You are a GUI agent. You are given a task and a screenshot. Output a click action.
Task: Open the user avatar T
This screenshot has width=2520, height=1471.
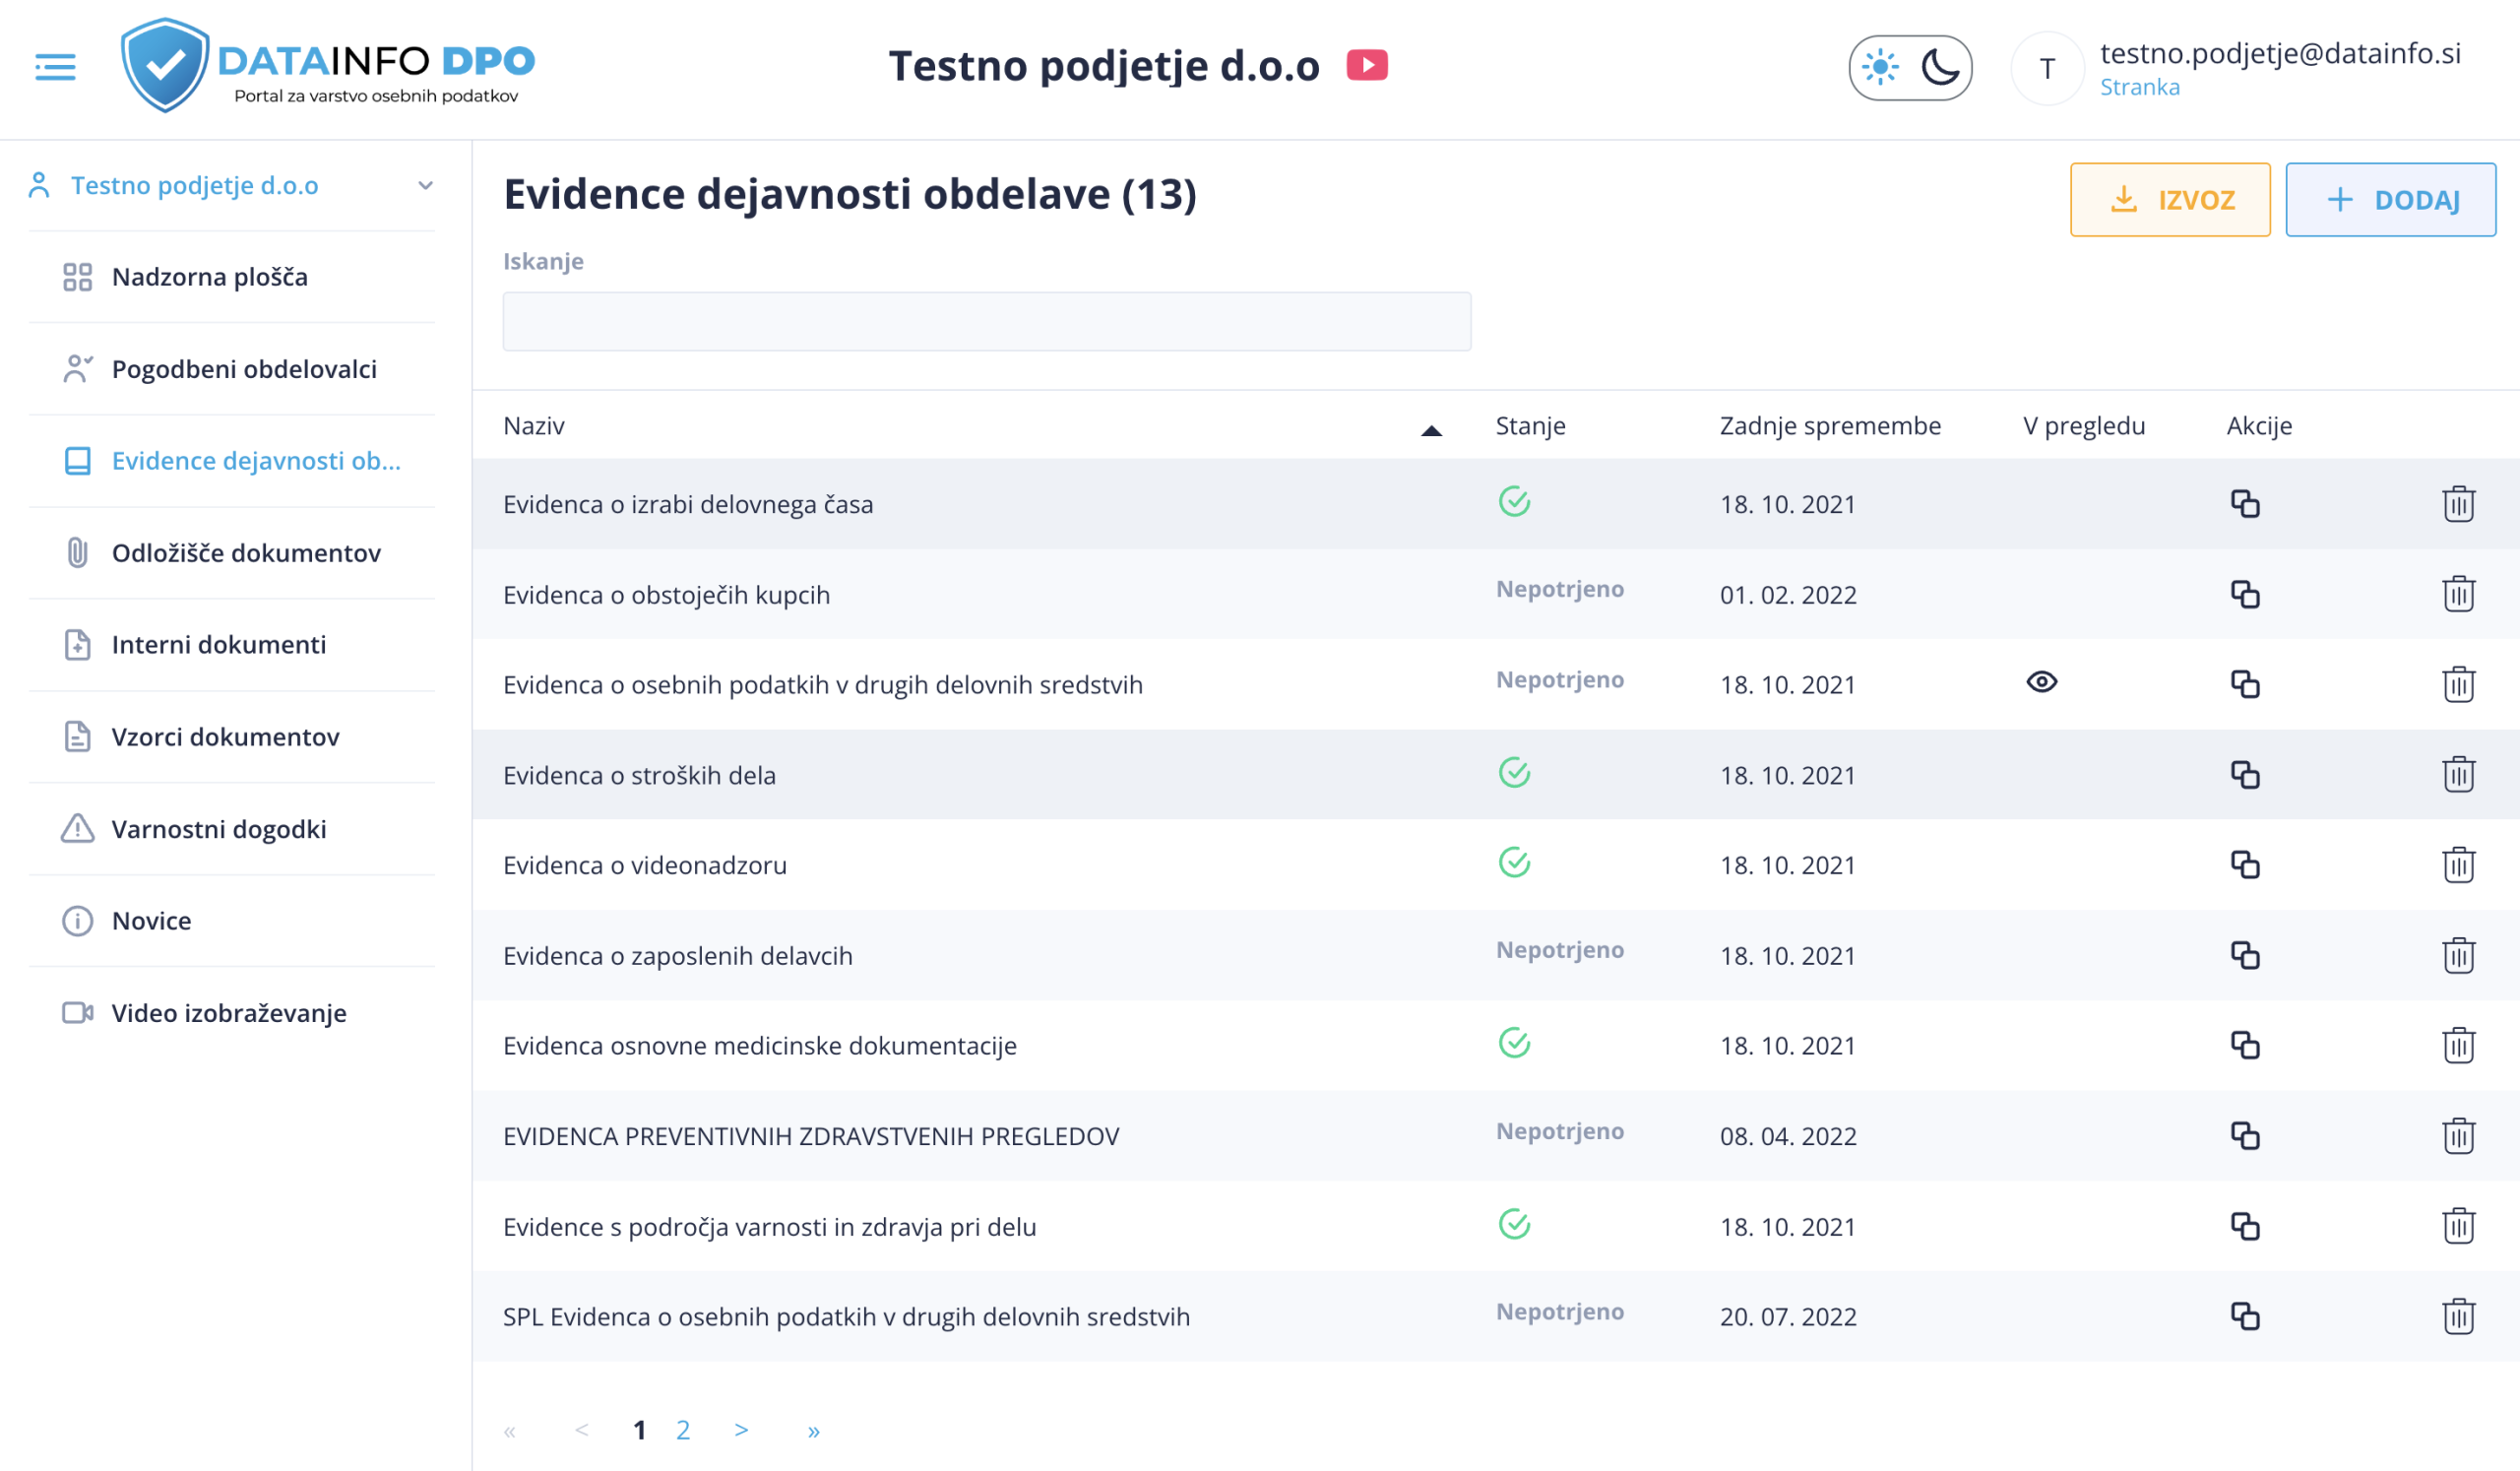point(2047,68)
